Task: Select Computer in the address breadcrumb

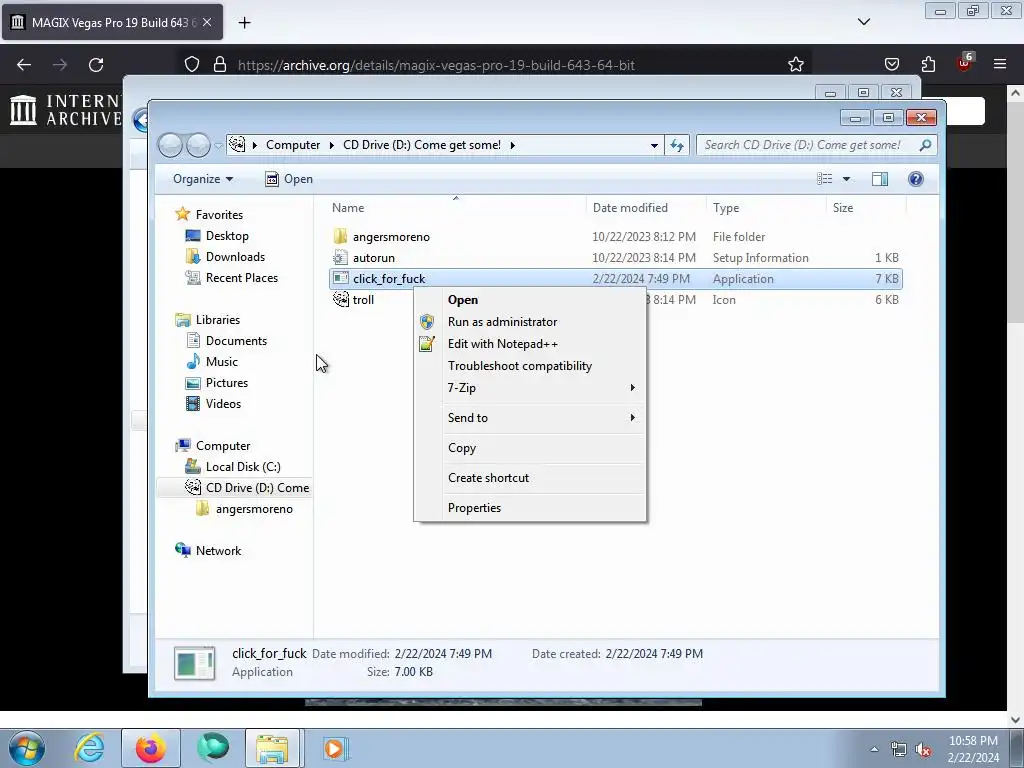Action: [x=293, y=145]
